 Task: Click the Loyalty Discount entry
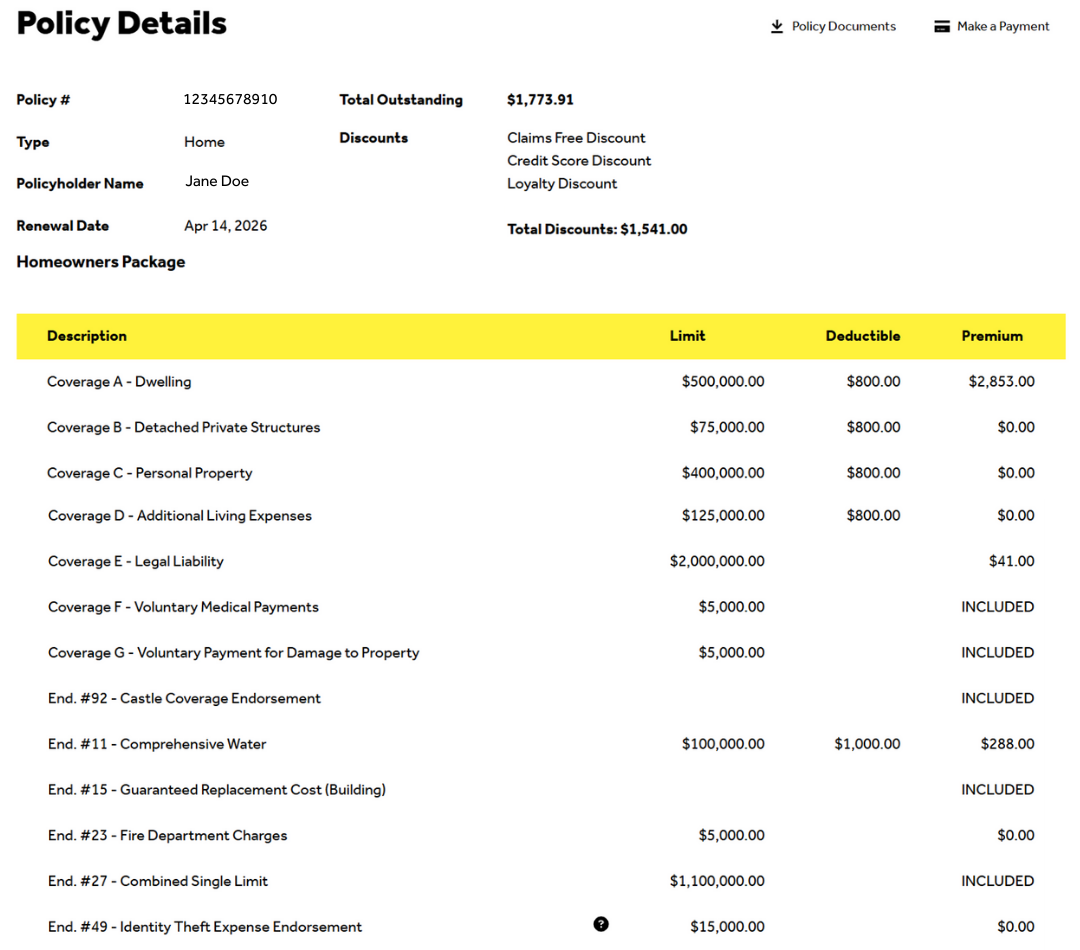(x=562, y=184)
